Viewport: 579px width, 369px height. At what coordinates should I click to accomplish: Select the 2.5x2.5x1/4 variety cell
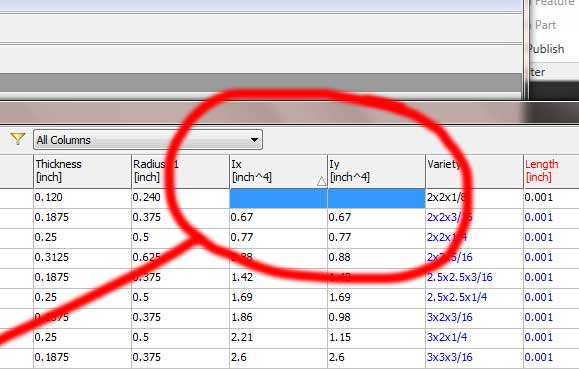[x=474, y=298]
